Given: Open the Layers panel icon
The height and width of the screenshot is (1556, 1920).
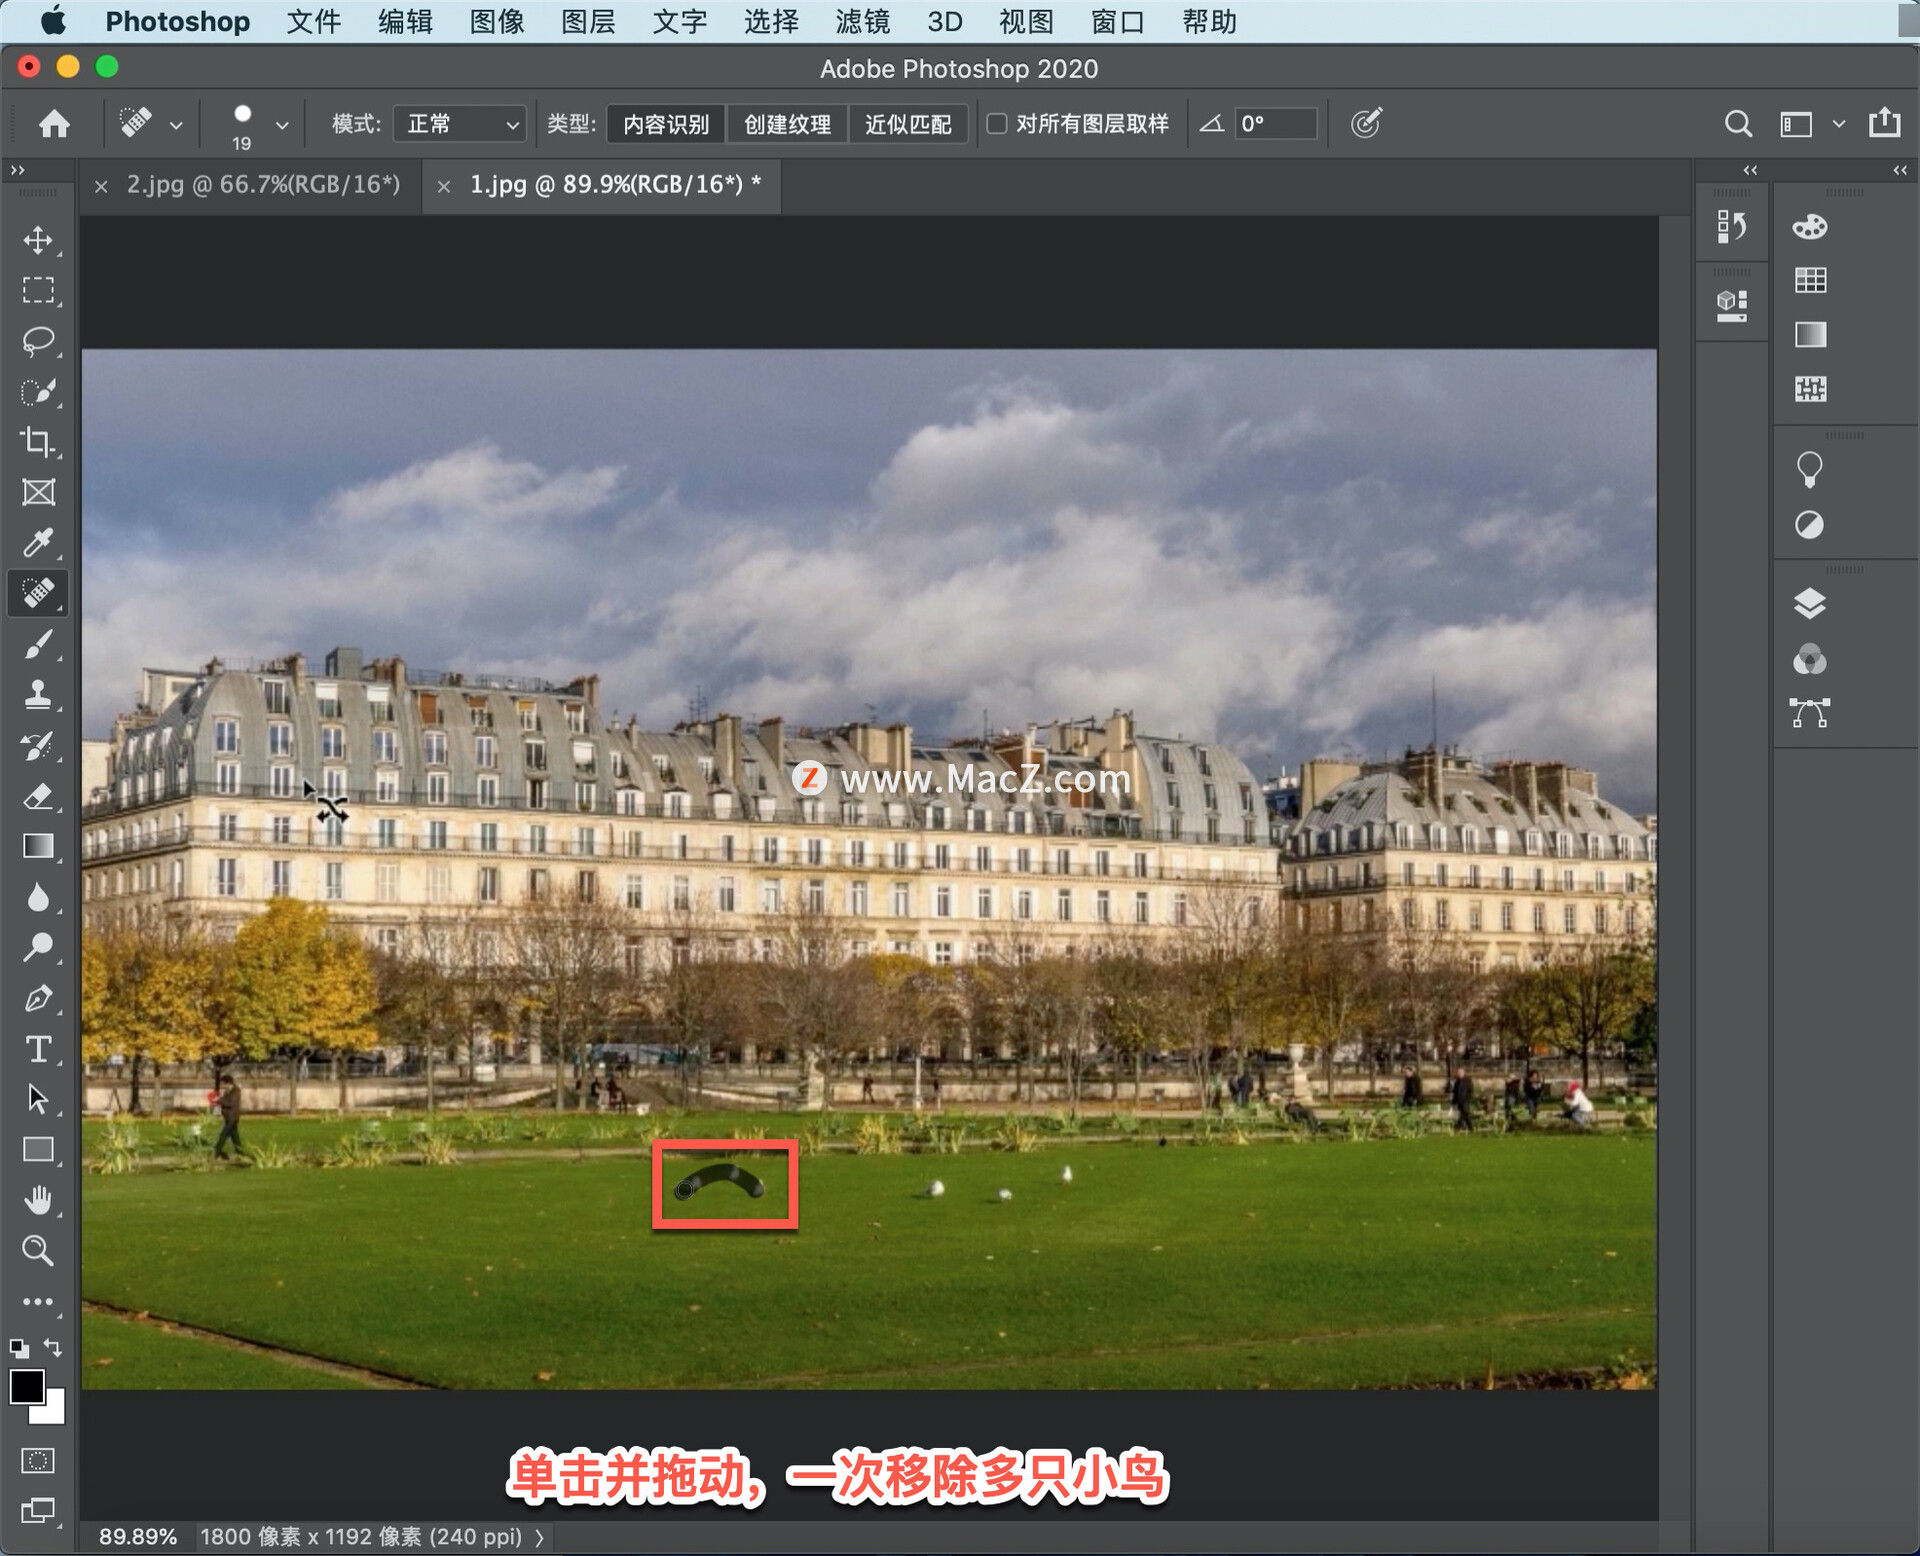Looking at the screenshot, I should coord(1810,604).
